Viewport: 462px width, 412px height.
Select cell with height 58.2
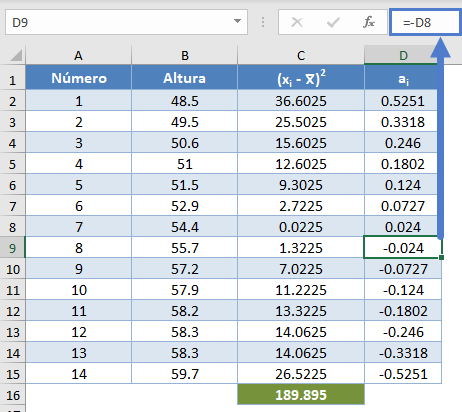coord(185,311)
